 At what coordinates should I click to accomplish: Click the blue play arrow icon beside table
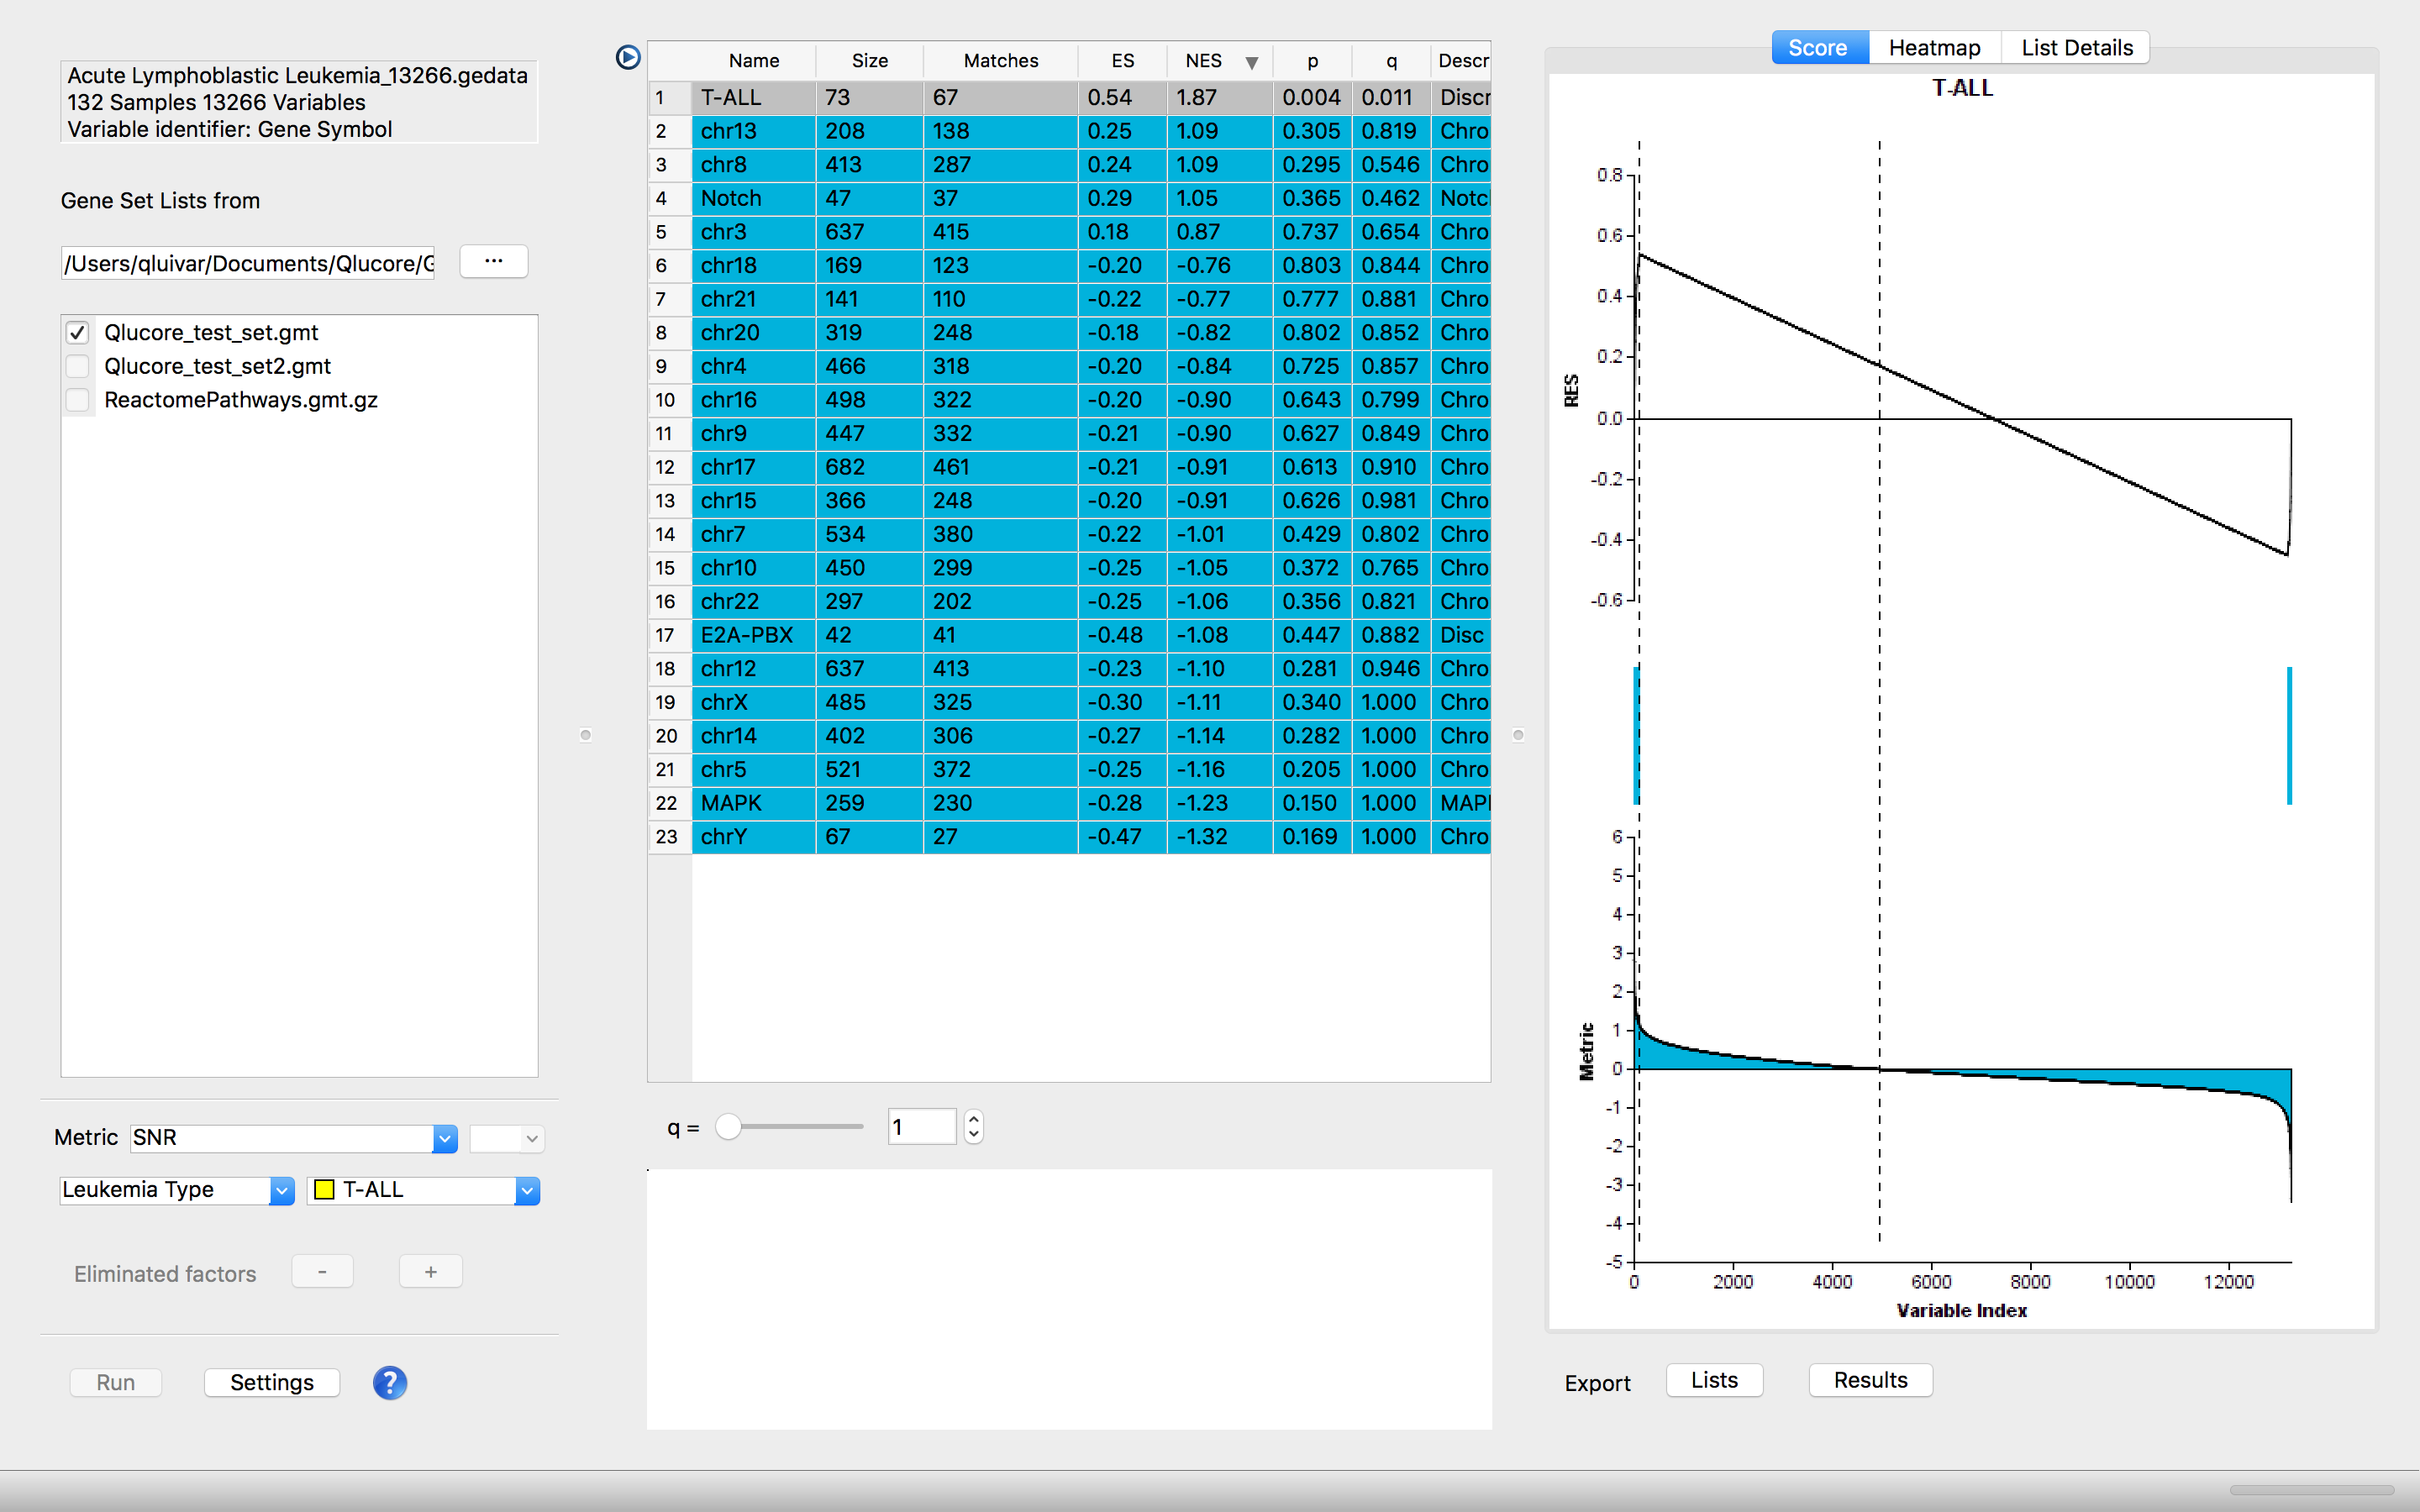[628, 58]
